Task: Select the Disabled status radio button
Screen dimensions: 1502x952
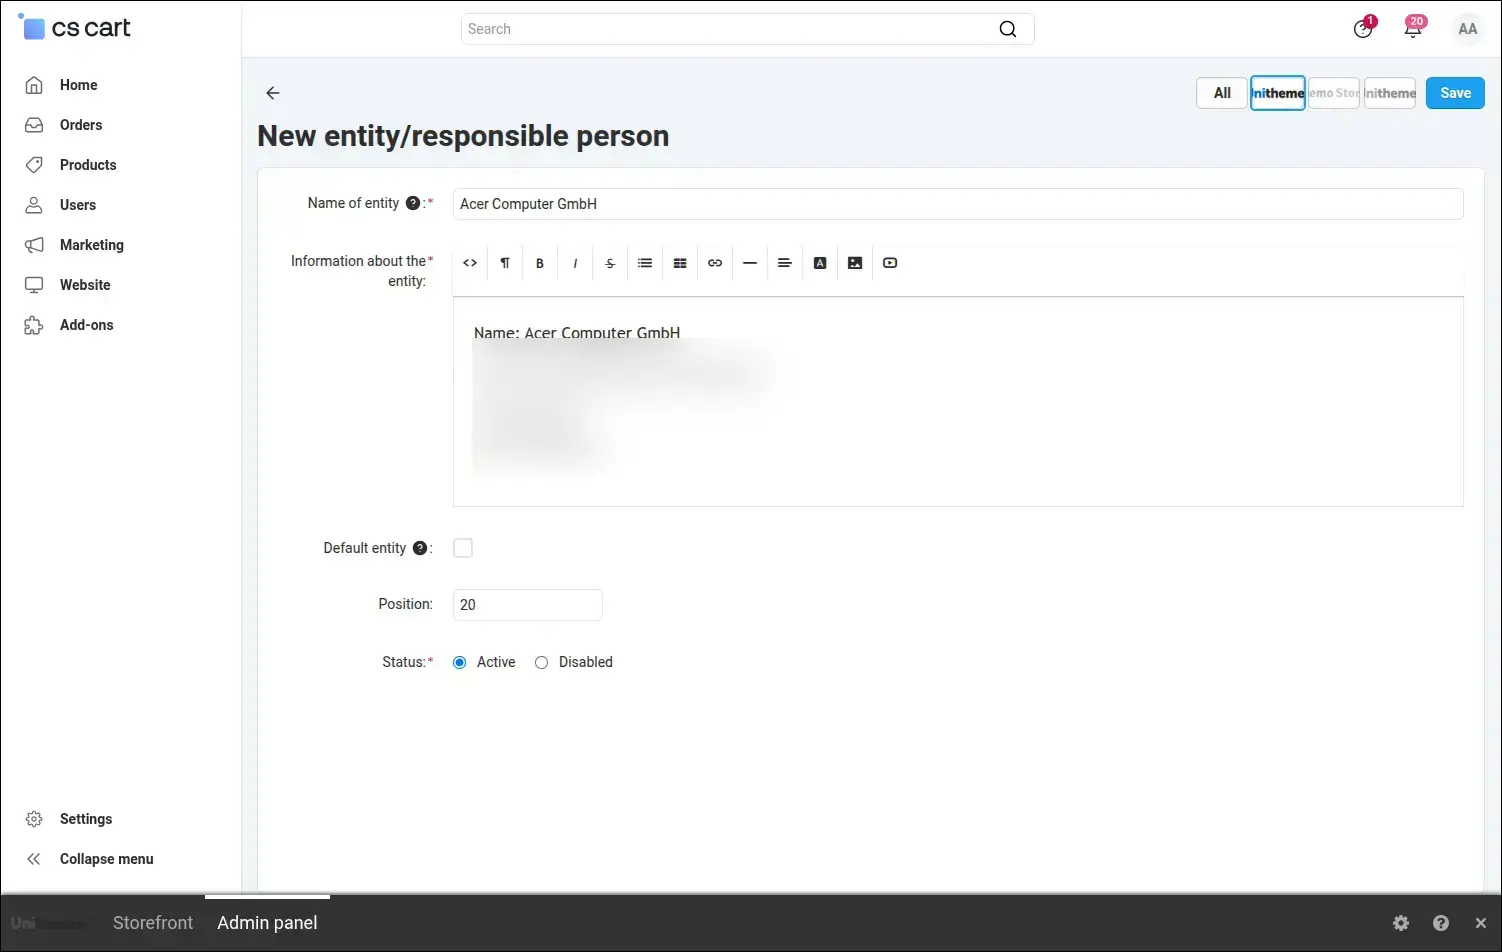Action: click(x=542, y=662)
